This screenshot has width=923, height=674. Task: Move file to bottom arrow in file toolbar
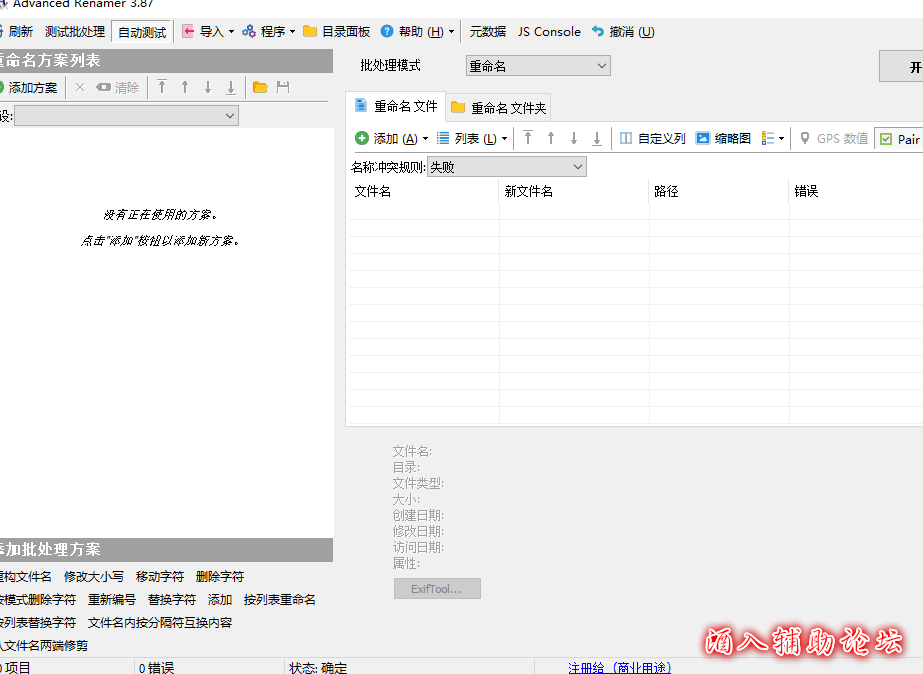(597, 139)
